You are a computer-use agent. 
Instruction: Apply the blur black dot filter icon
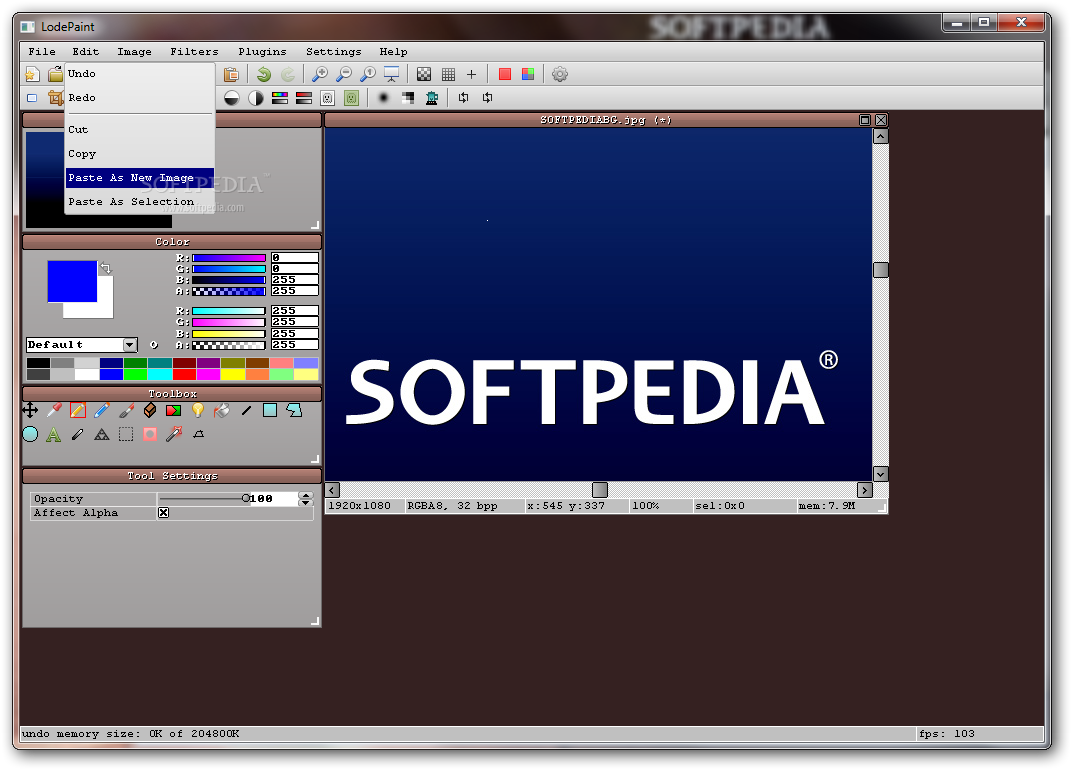click(384, 98)
